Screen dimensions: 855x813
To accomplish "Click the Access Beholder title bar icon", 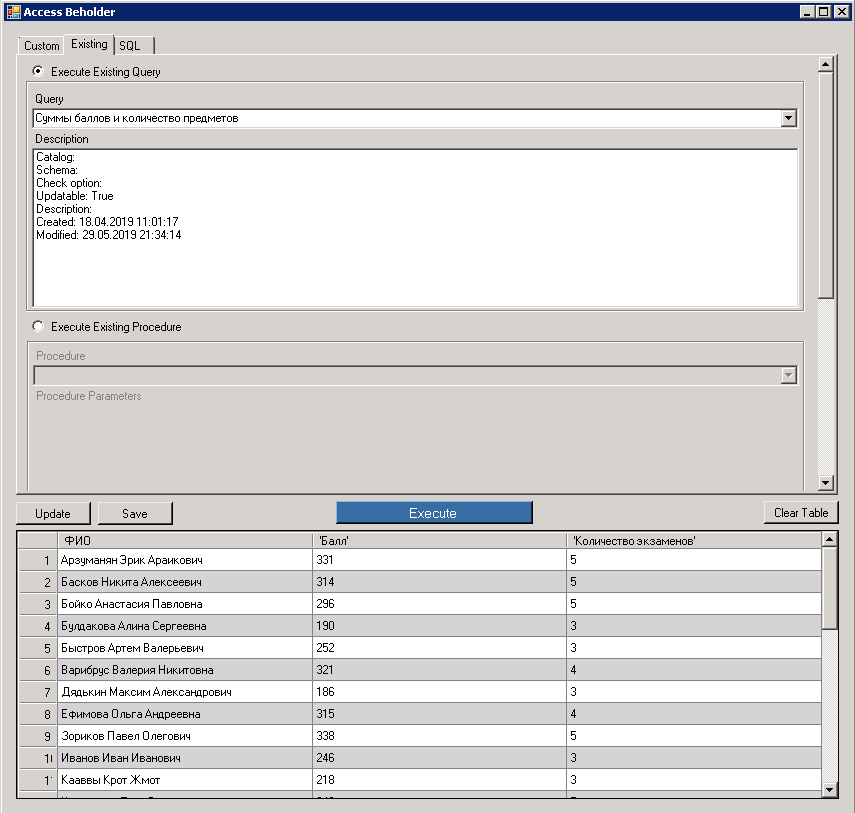I will tap(13, 11).
